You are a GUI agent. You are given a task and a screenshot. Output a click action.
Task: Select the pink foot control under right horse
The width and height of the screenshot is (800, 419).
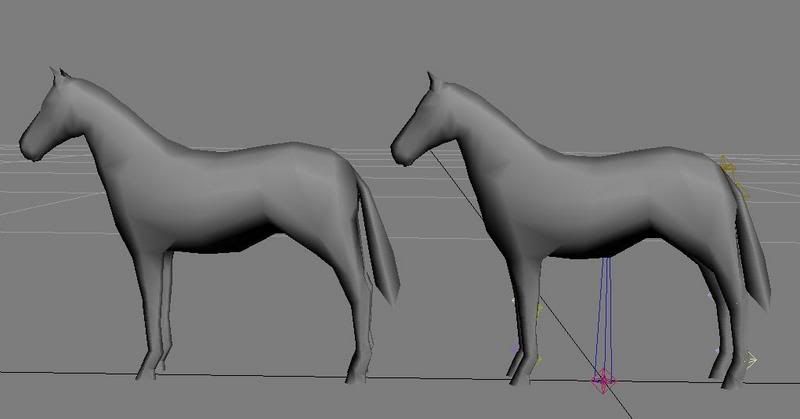click(x=603, y=379)
